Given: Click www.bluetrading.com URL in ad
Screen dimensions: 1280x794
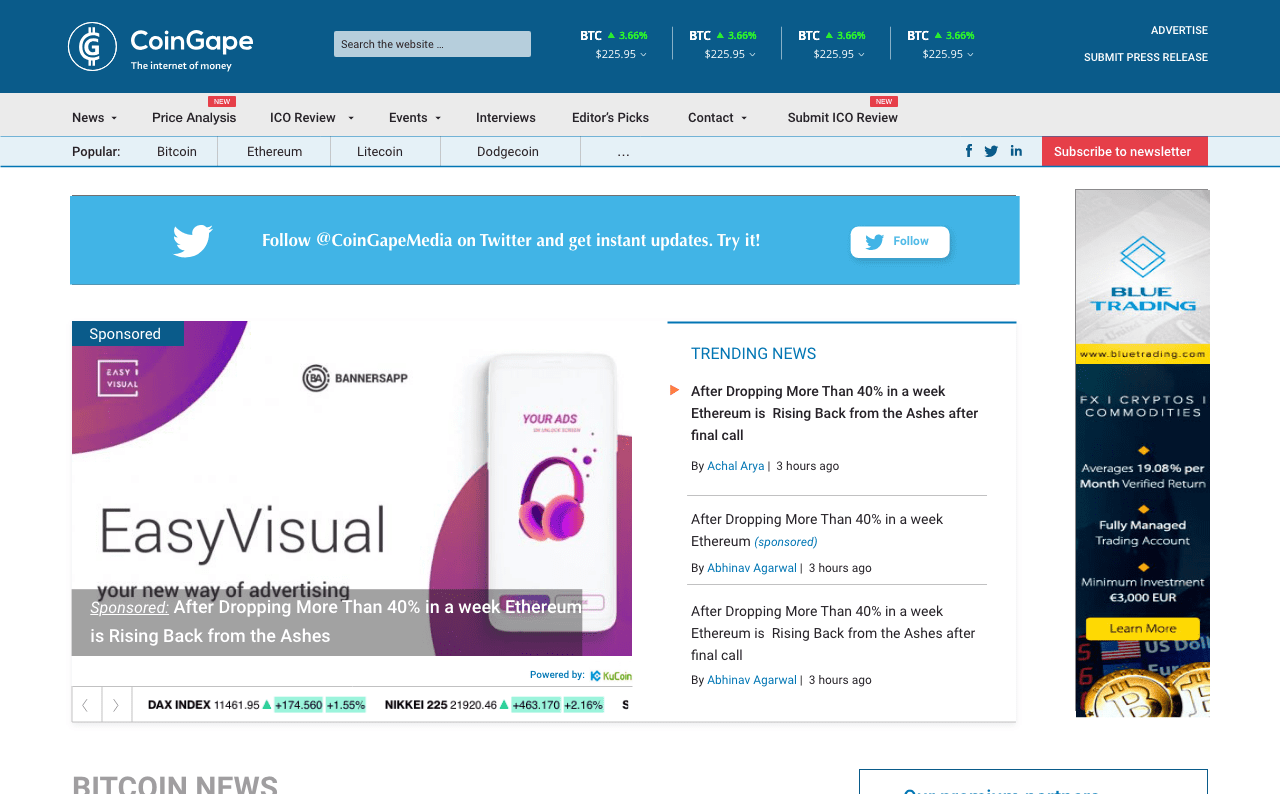Looking at the screenshot, I should click(1143, 354).
